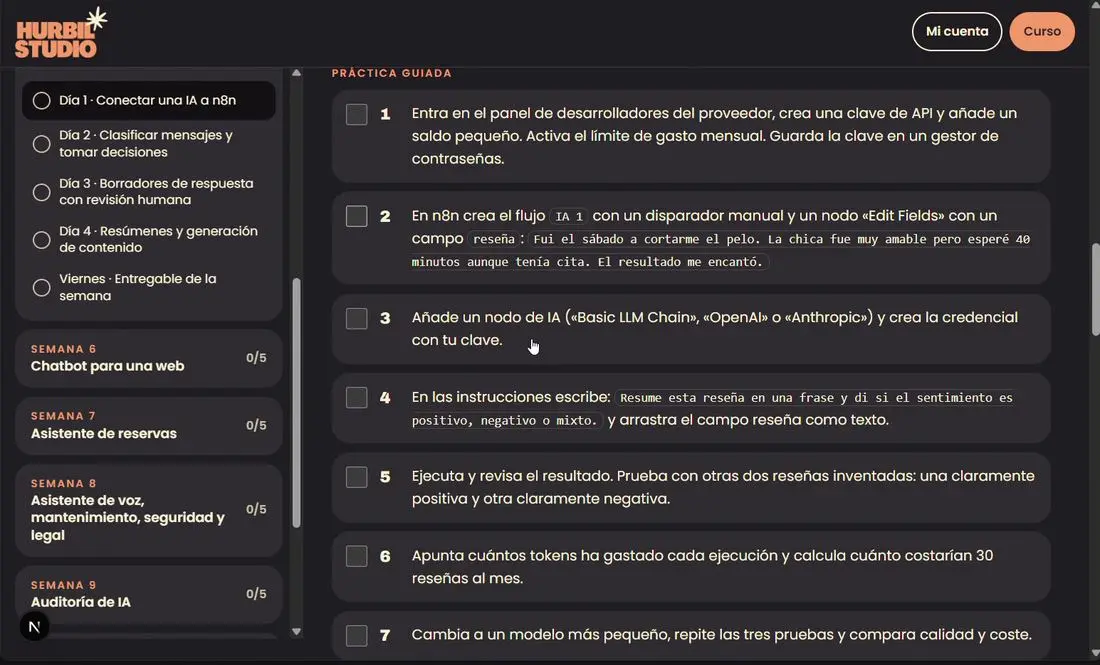1100x665 pixels.
Task: Click the sidebar scroll up arrow
Action: point(296,73)
